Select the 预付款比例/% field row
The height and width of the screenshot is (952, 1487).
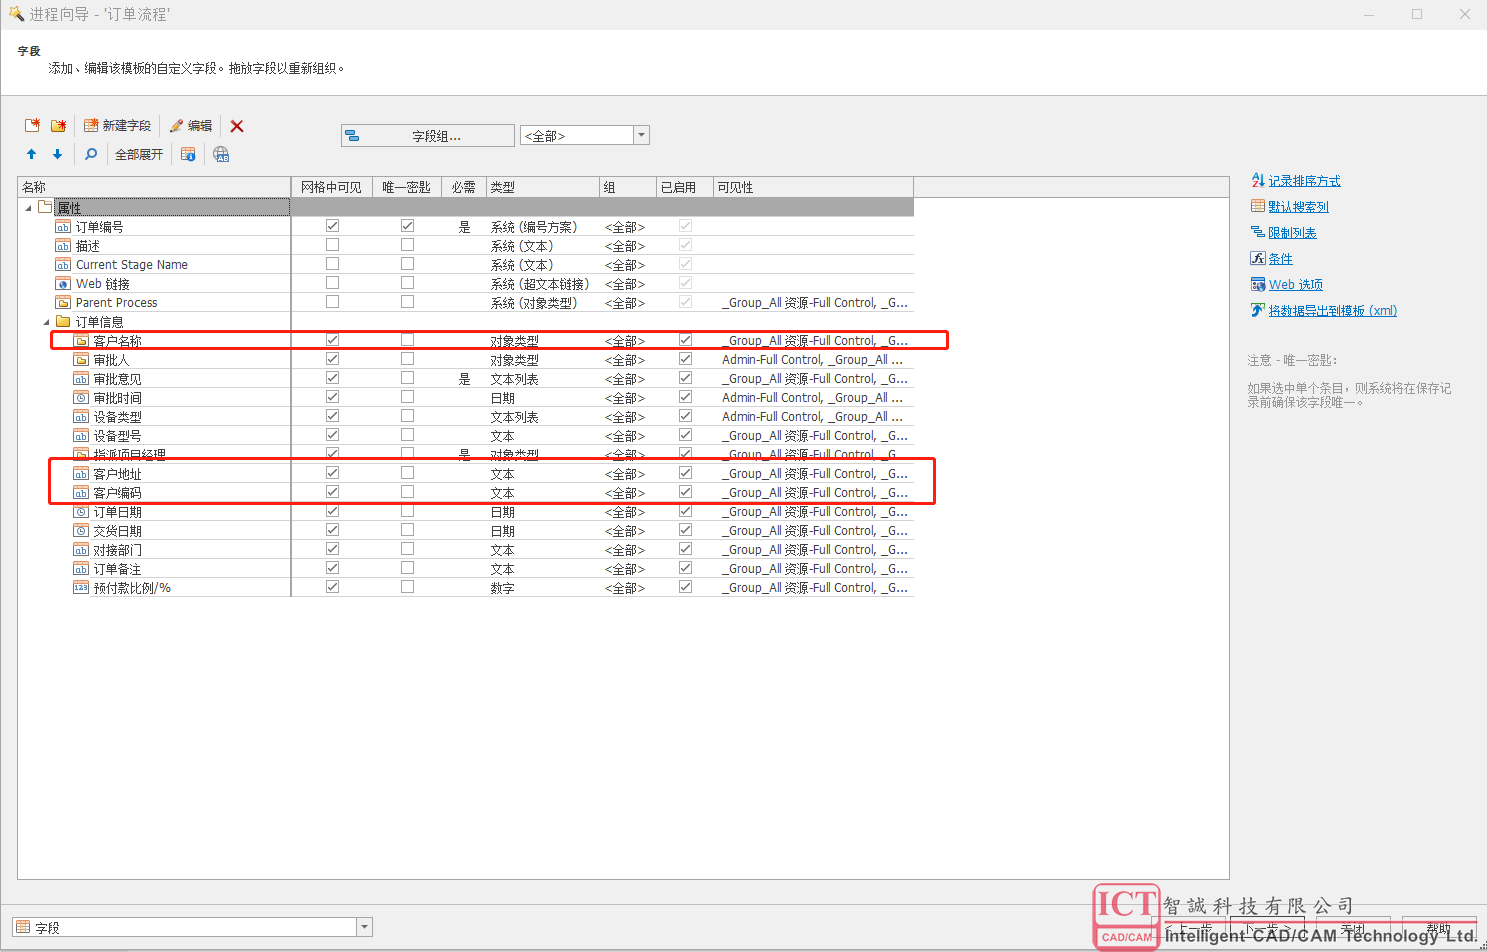132,588
